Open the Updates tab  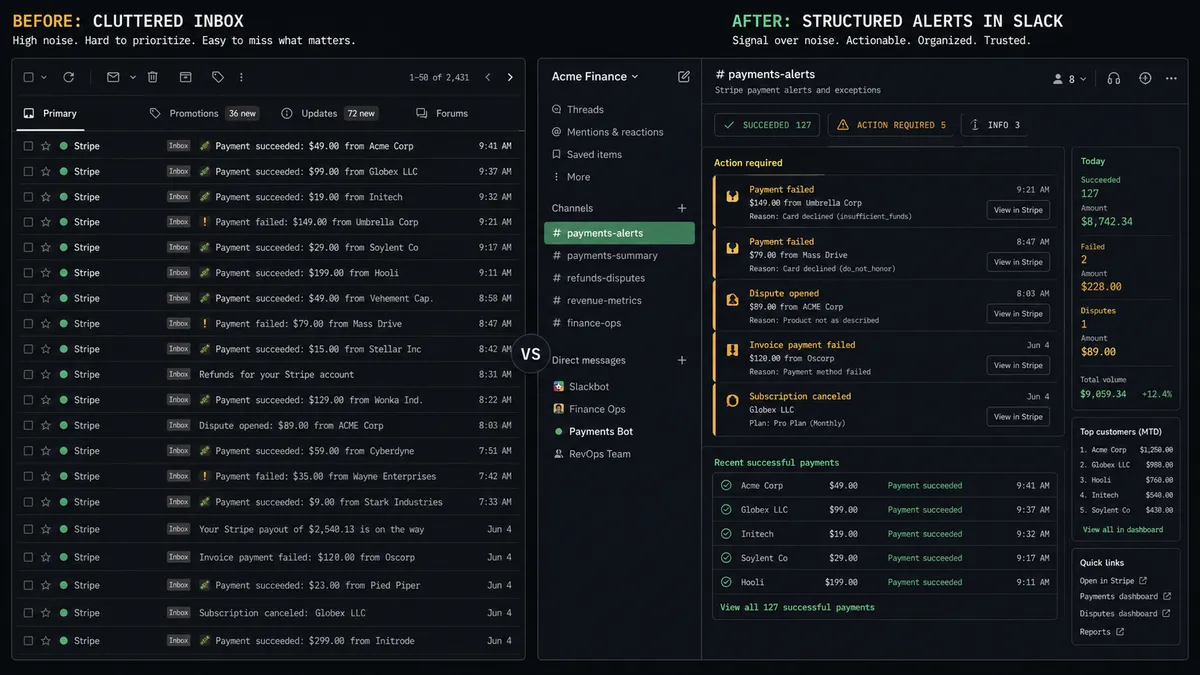pyautogui.click(x=329, y=113)
